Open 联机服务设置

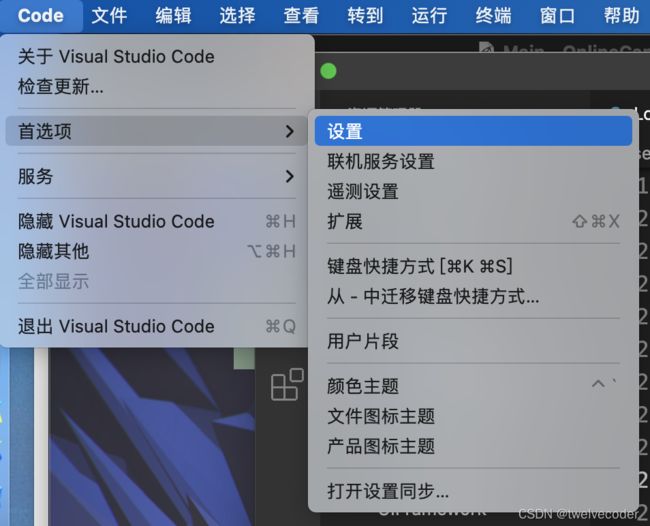pyautogui.click(x=473, y=161)
